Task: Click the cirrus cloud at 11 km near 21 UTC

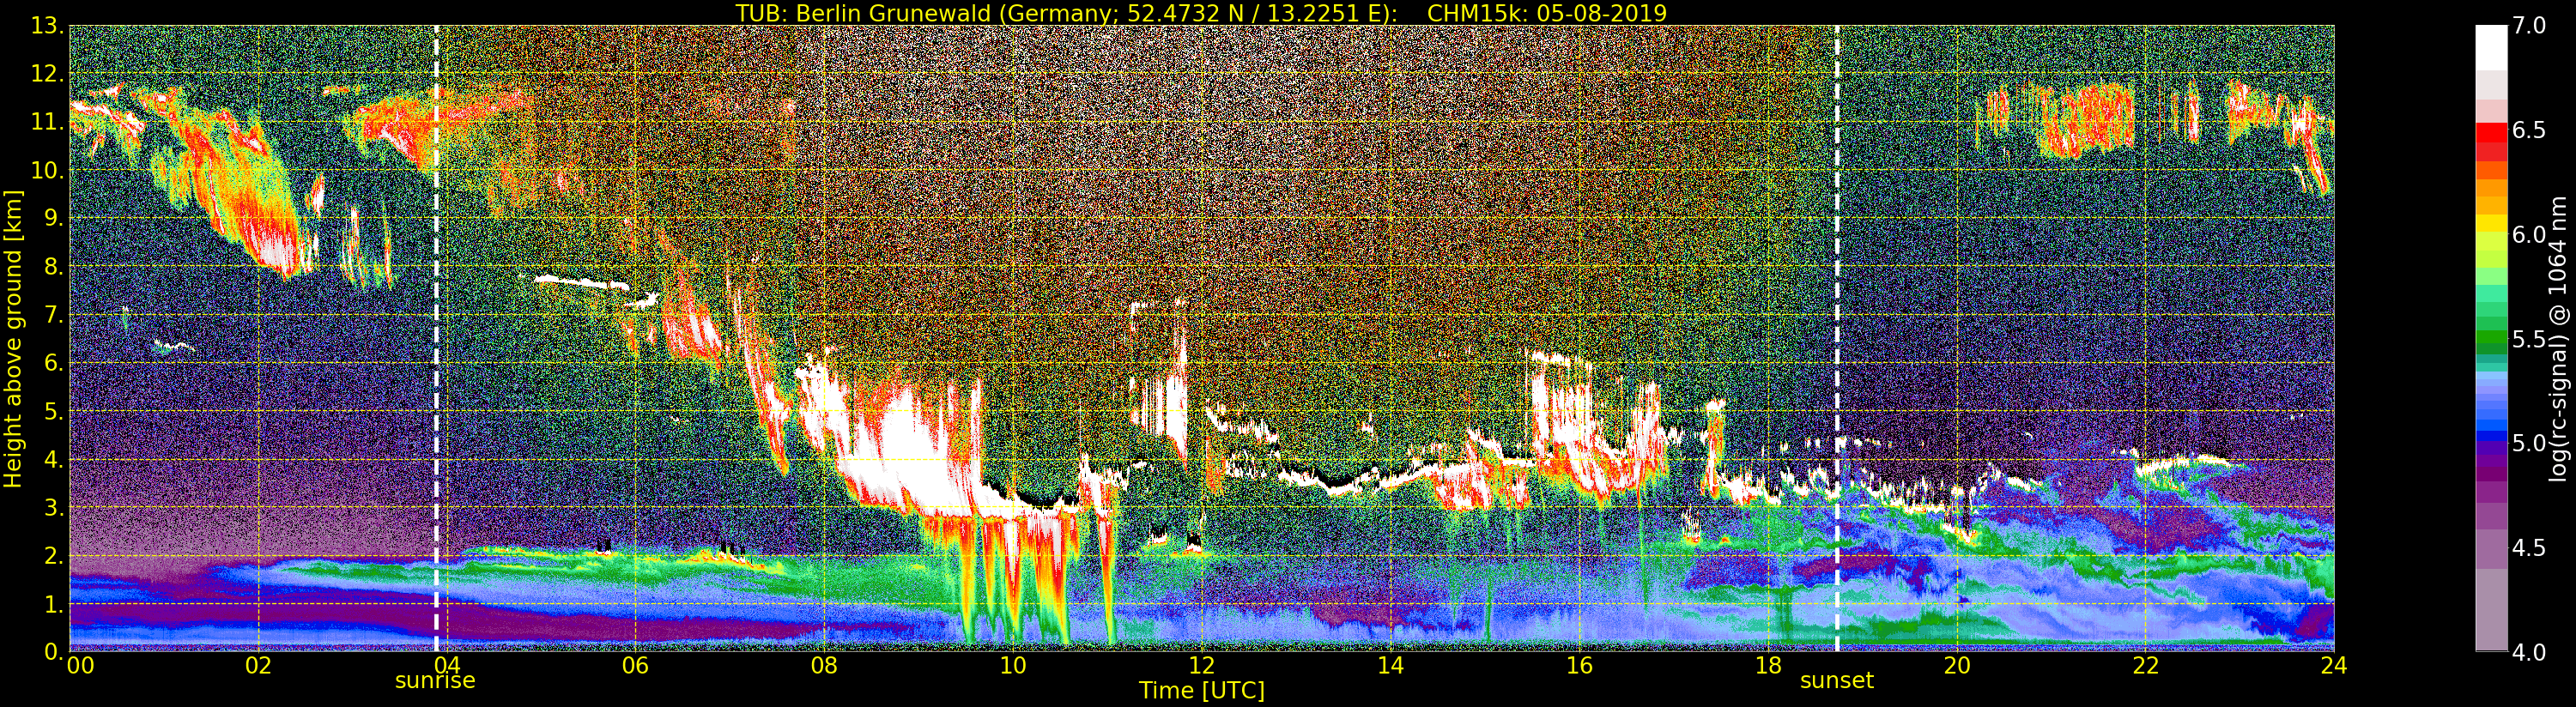Action: coord(2085,120)
